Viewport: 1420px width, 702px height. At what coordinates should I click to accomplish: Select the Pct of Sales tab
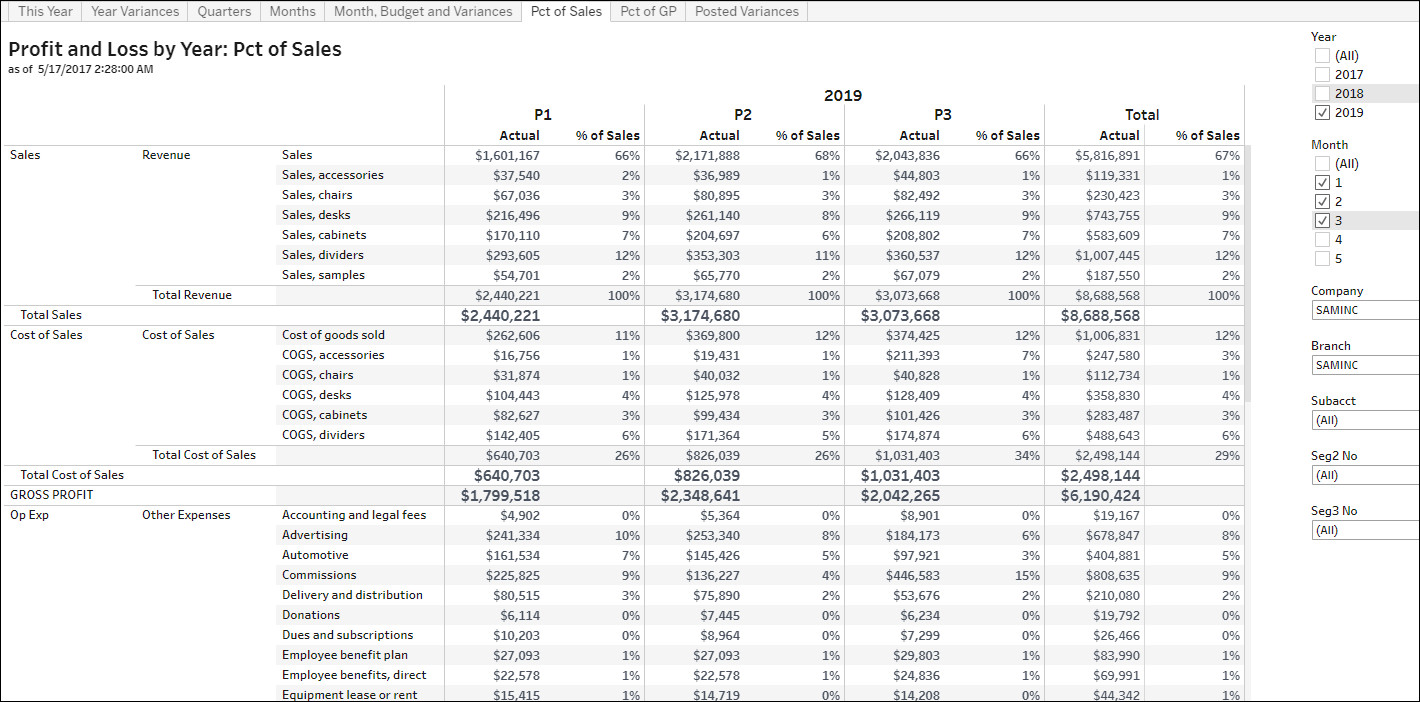pos(566,12)
